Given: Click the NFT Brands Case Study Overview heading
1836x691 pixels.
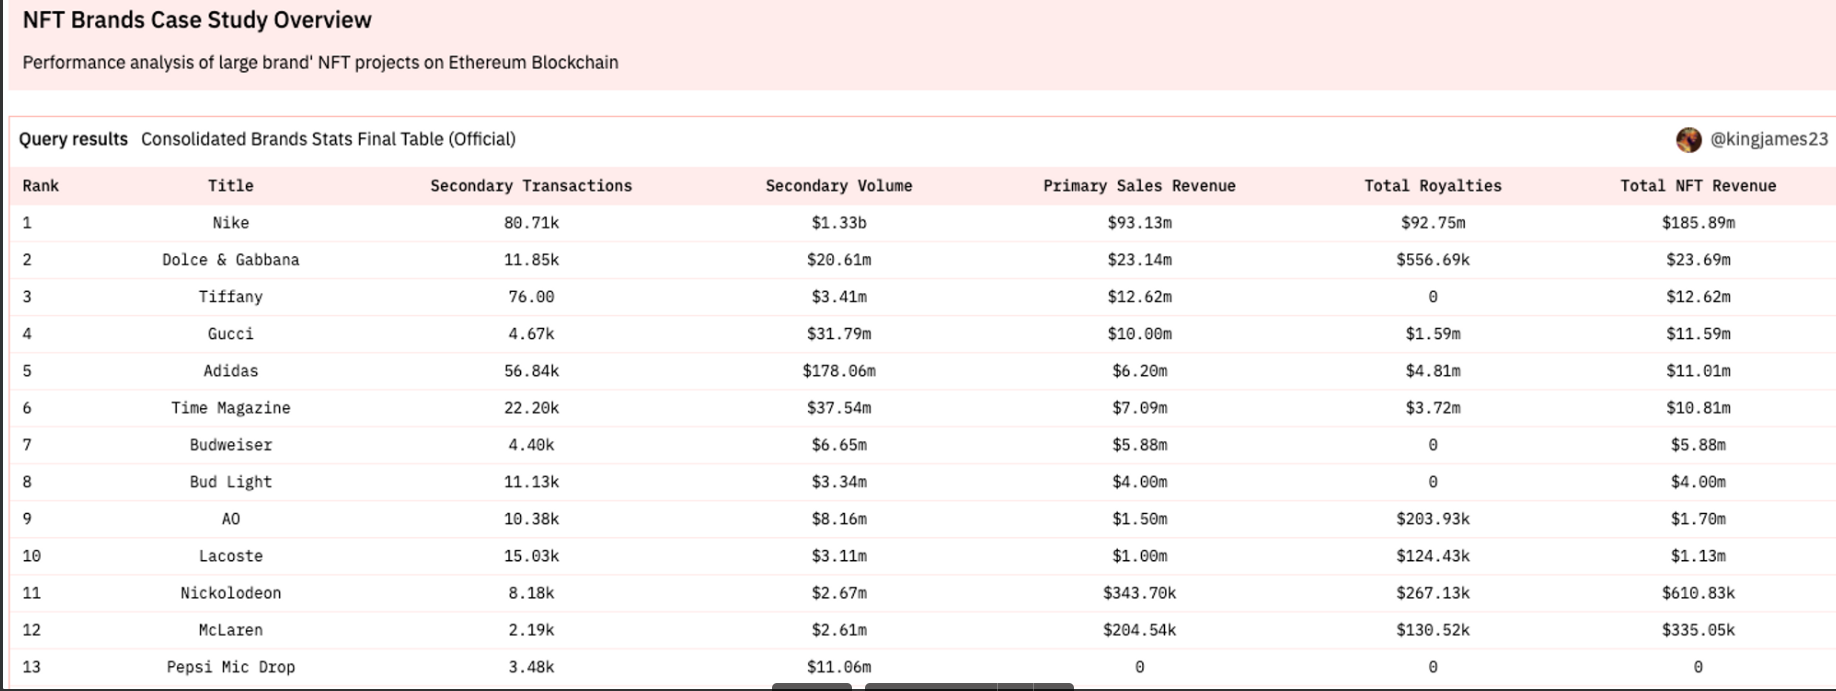Looking at the screenshot, I should point(197,20).
